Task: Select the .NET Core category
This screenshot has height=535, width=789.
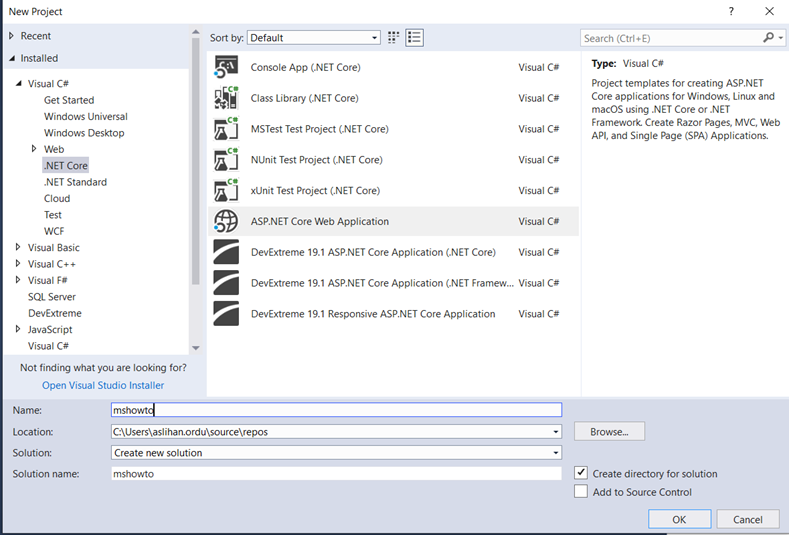Action: [65, 166]
